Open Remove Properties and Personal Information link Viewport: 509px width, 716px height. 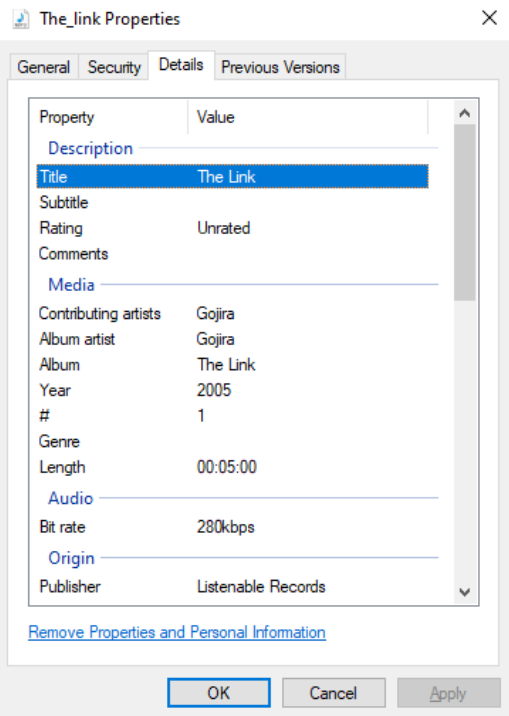[177, 632]
